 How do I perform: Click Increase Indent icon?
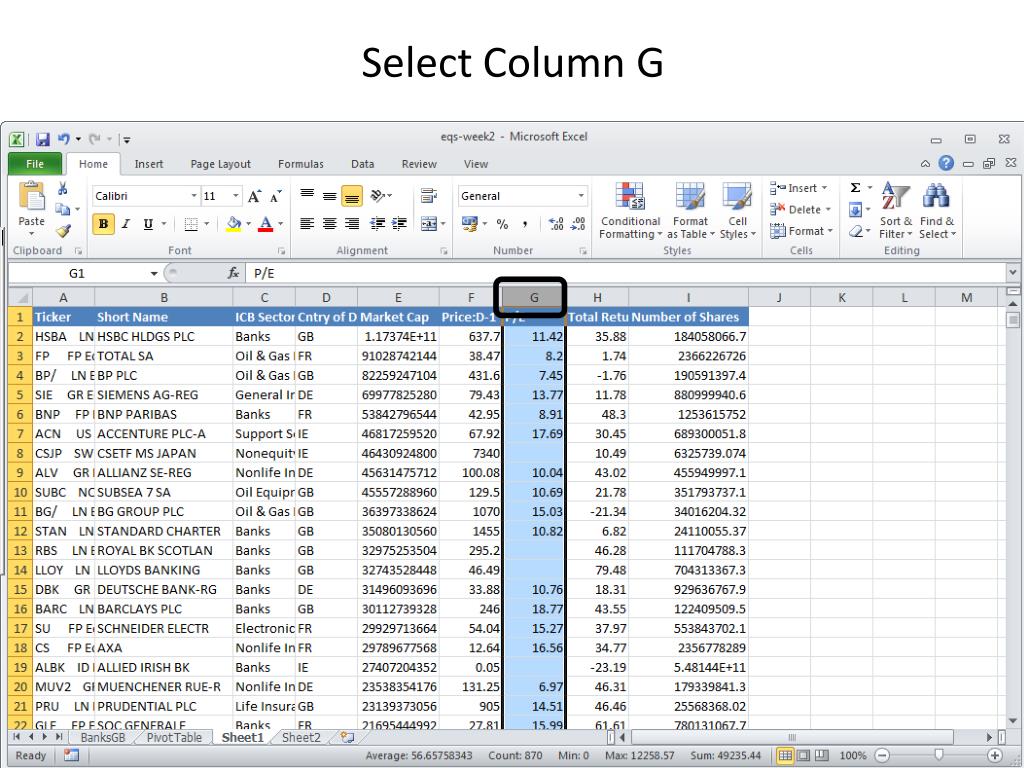[399, 224]
